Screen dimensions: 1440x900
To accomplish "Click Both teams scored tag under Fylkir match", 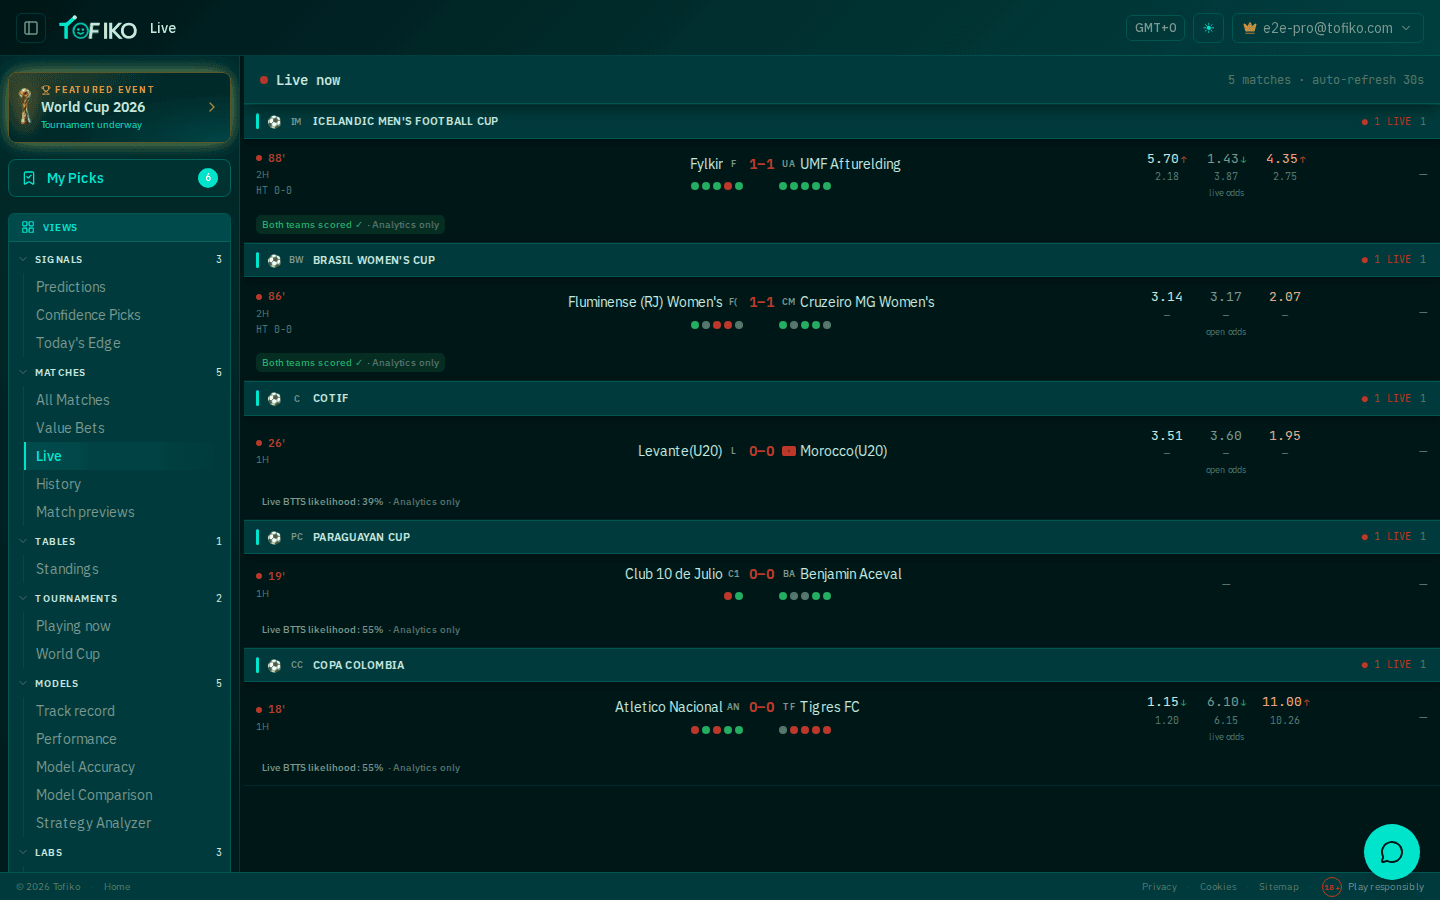I will click(350, 225).
